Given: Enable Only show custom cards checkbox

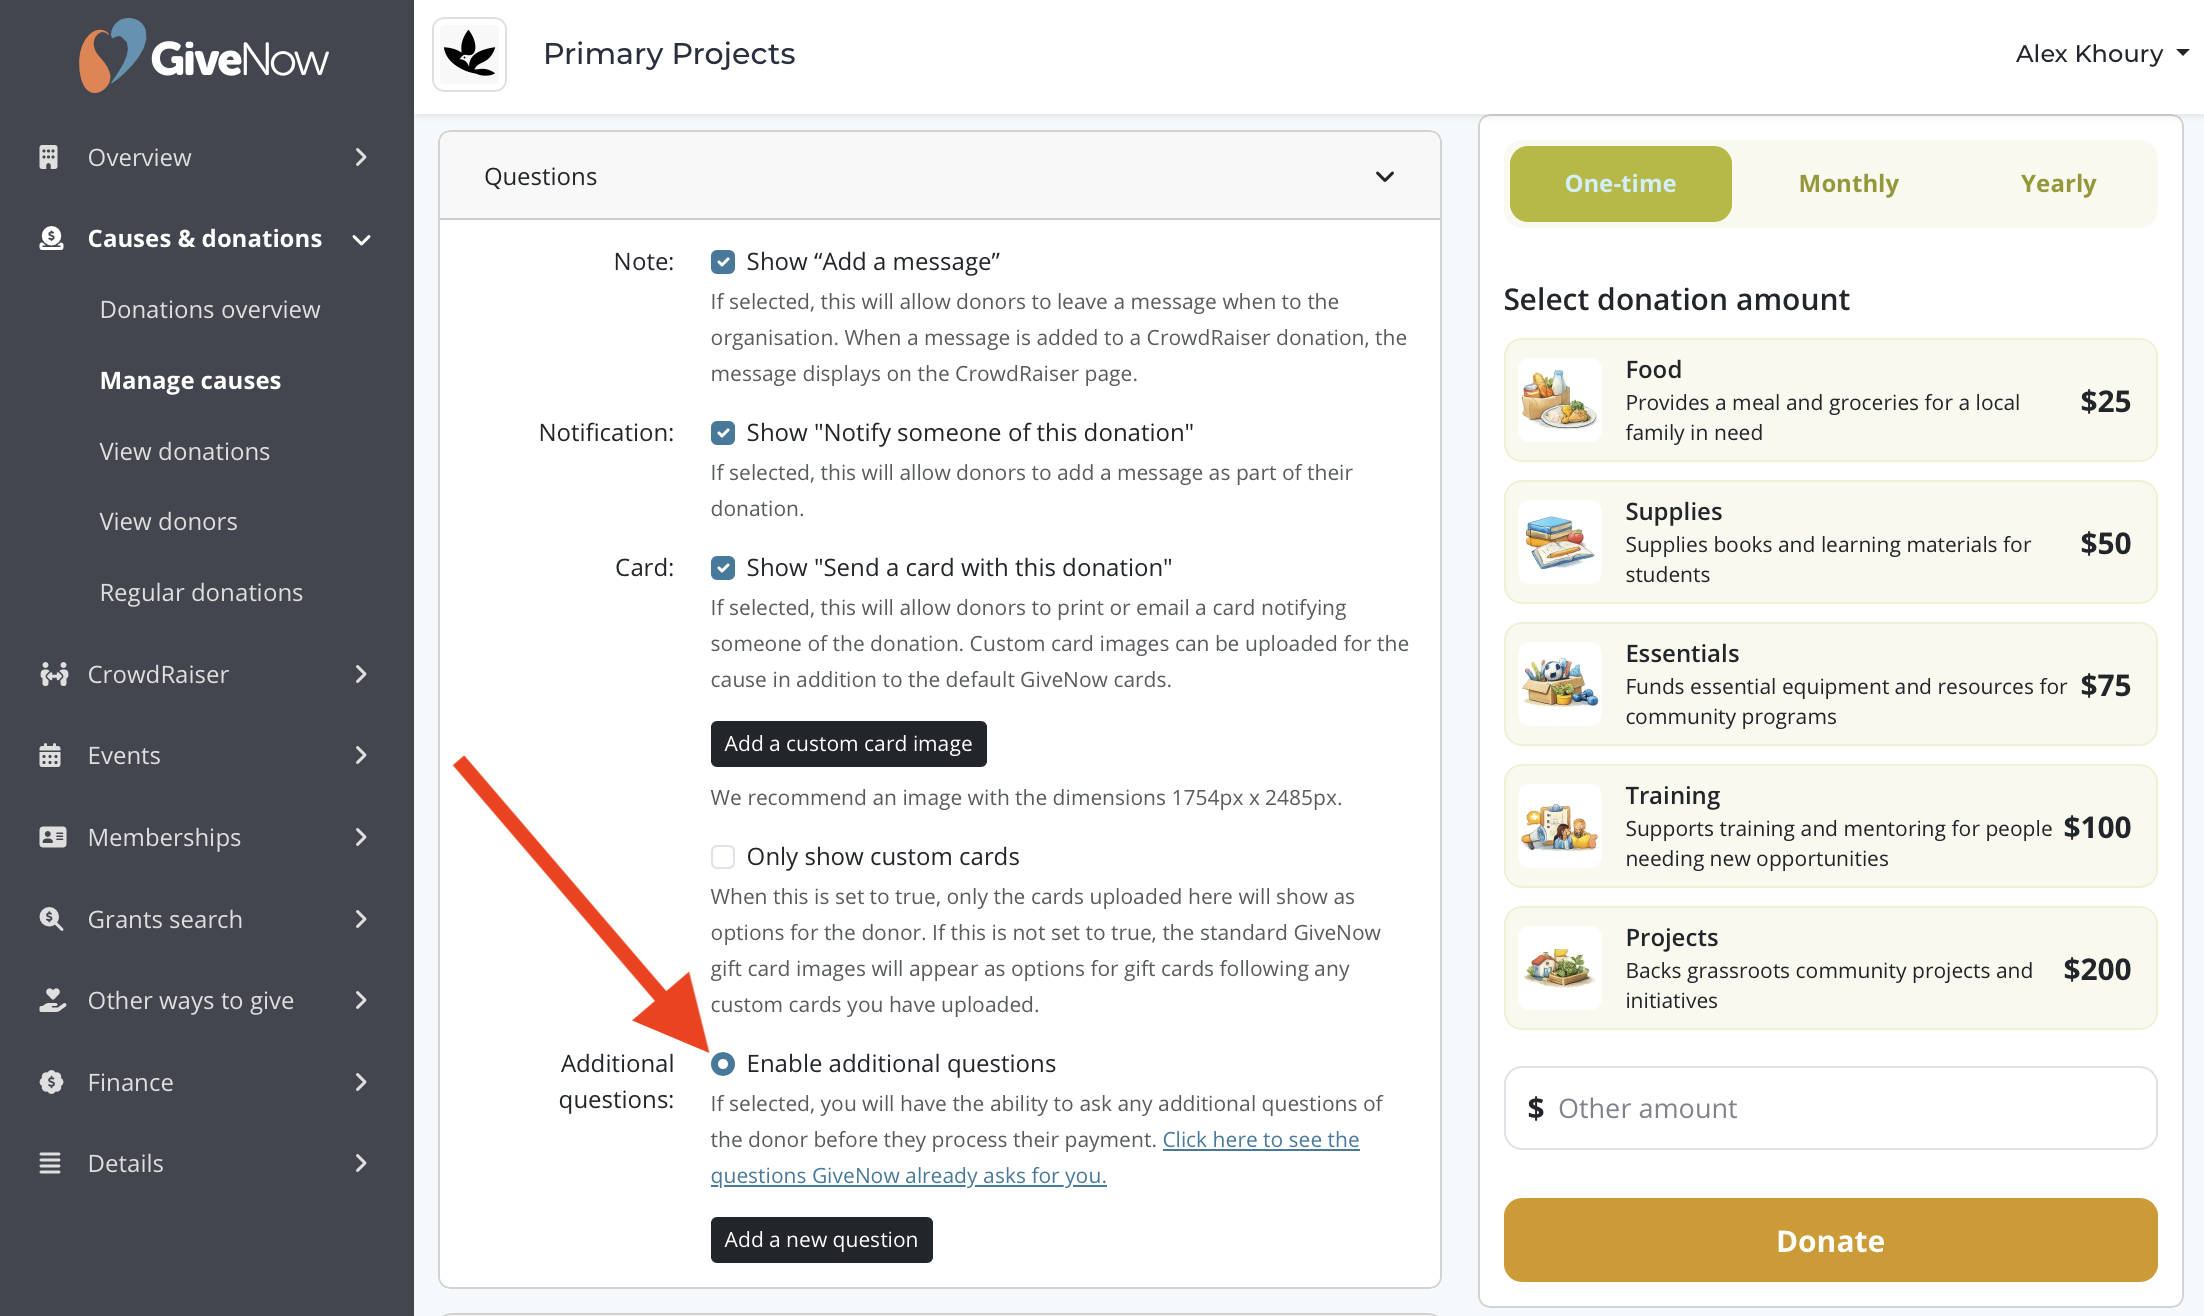Looking at the screenshot, I should 723,857.
